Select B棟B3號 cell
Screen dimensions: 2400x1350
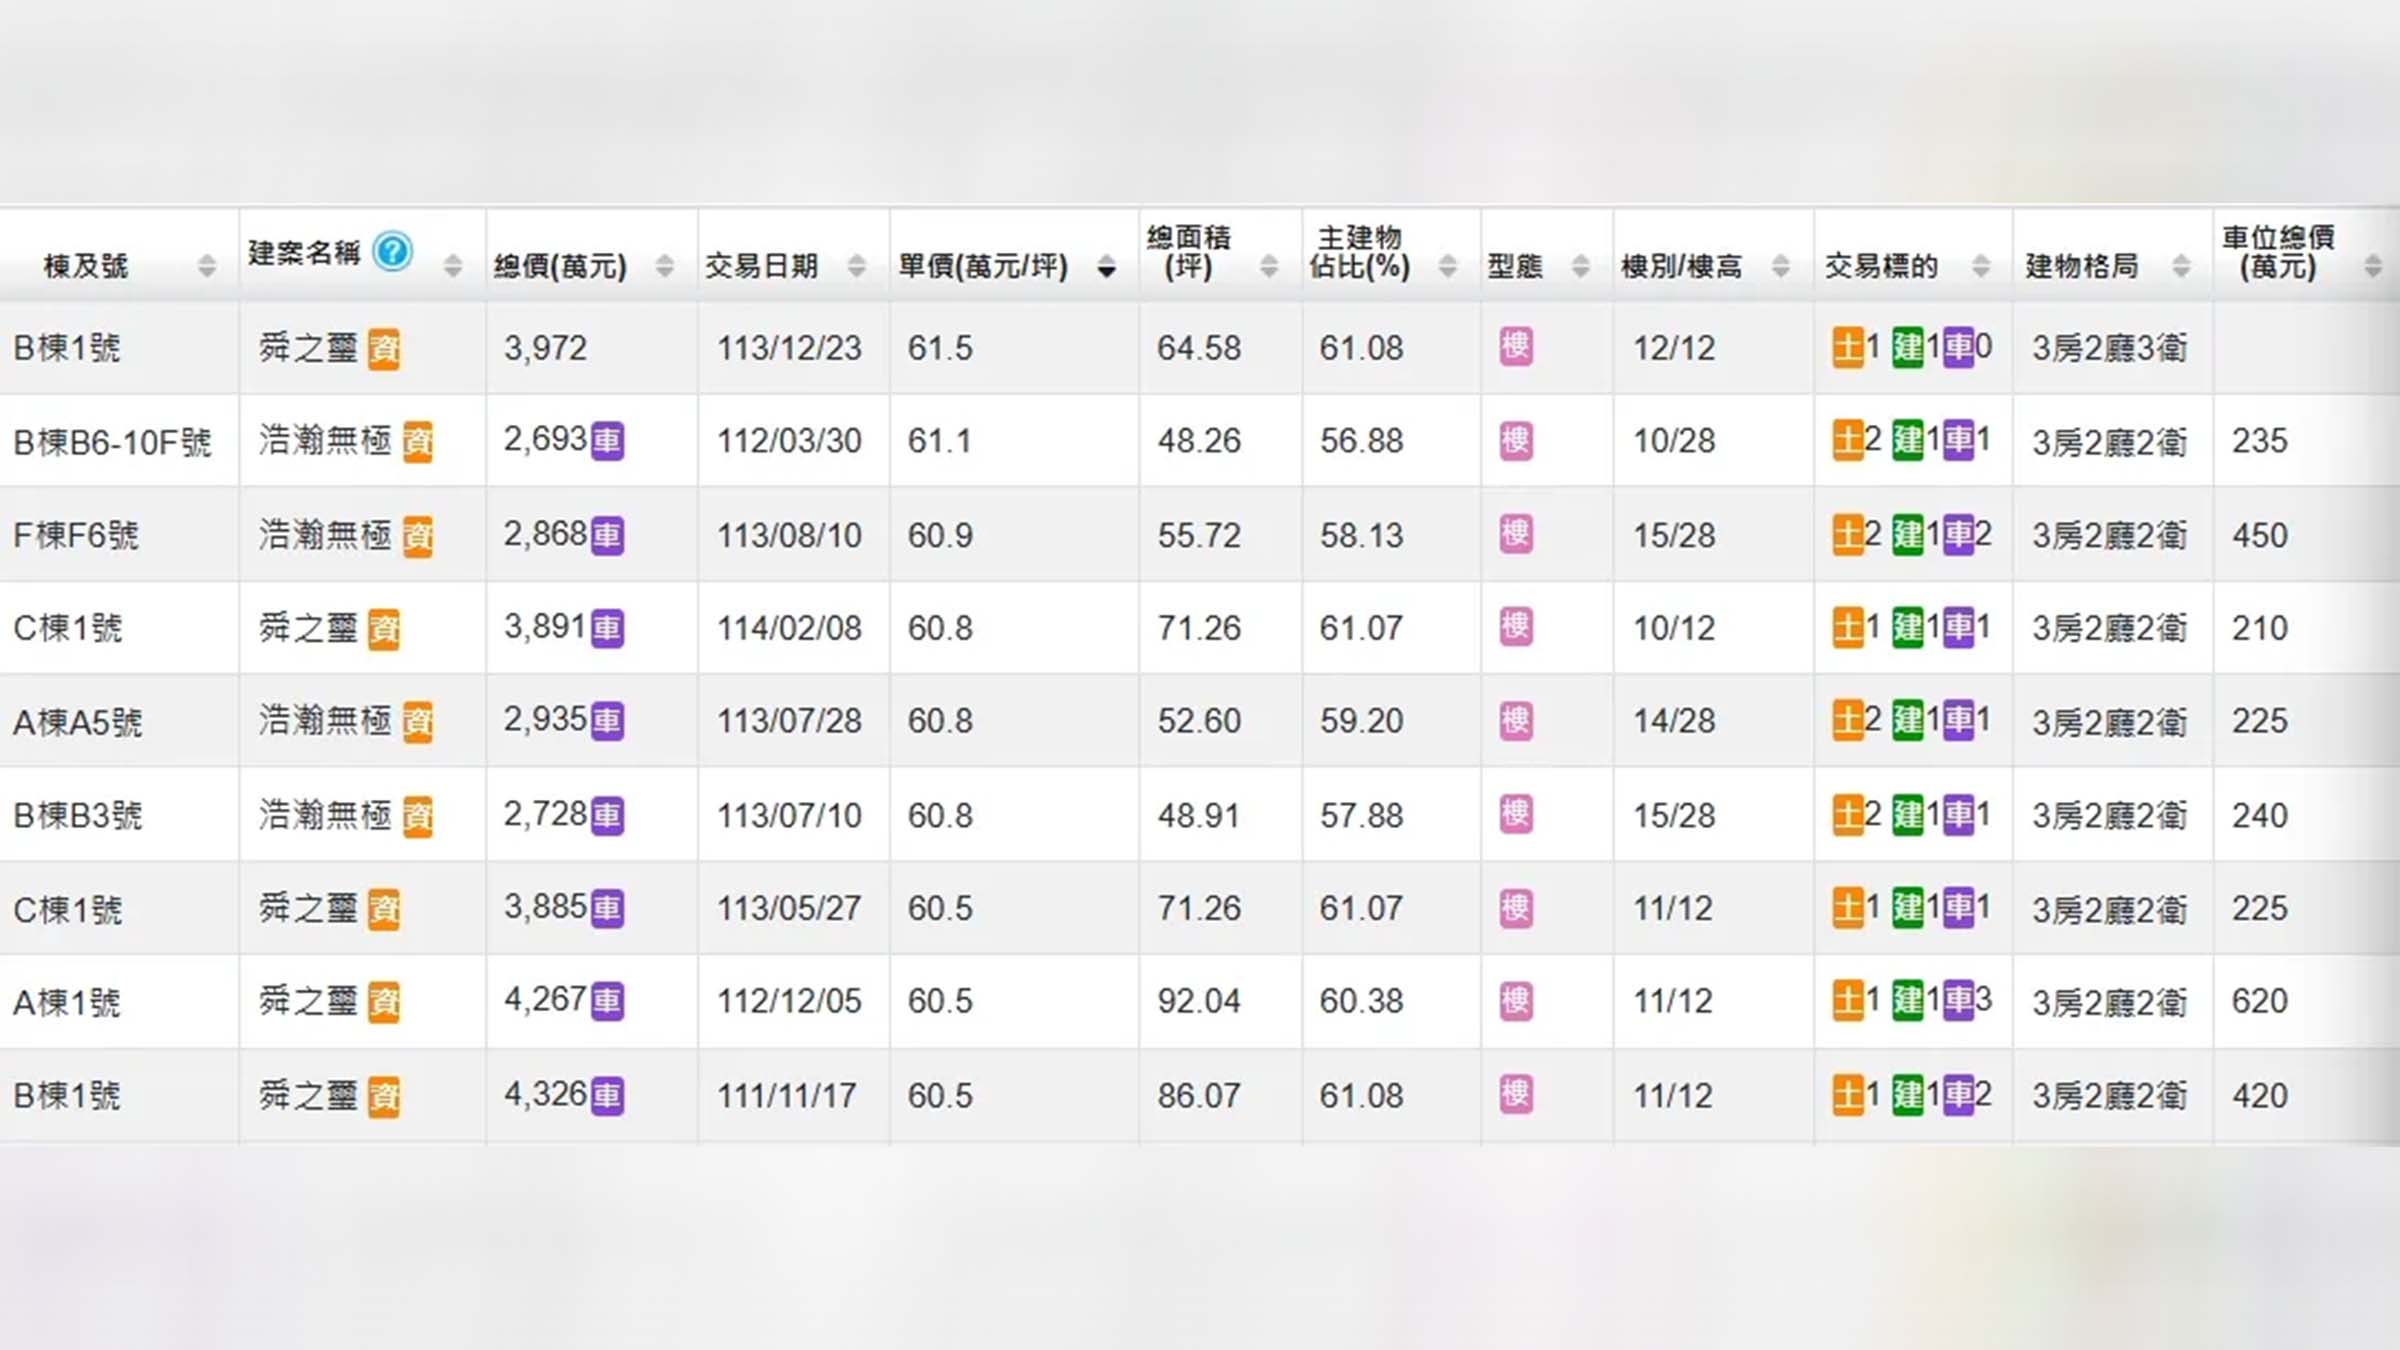[78, 815]
